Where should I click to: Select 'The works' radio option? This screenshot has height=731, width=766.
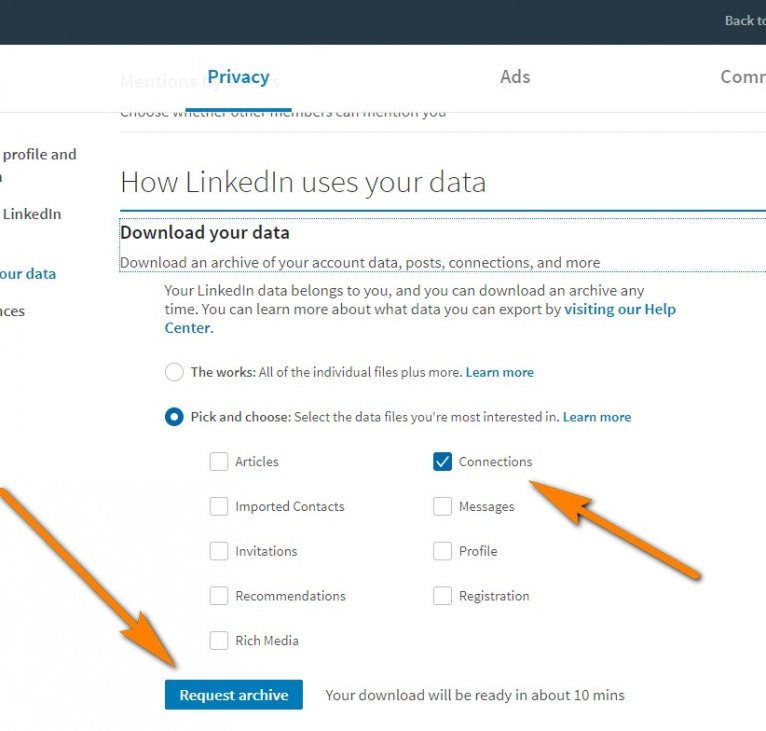pos(174,372)
